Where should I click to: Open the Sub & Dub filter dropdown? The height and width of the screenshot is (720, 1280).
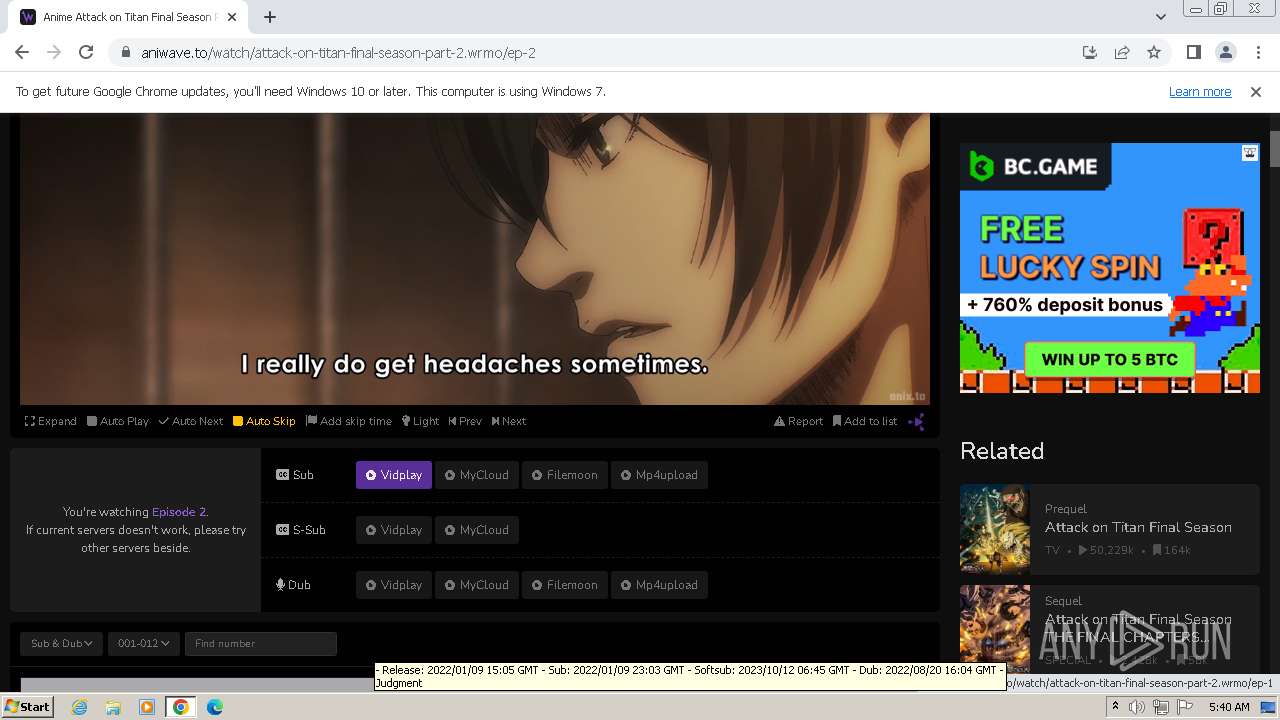(61, 643)
